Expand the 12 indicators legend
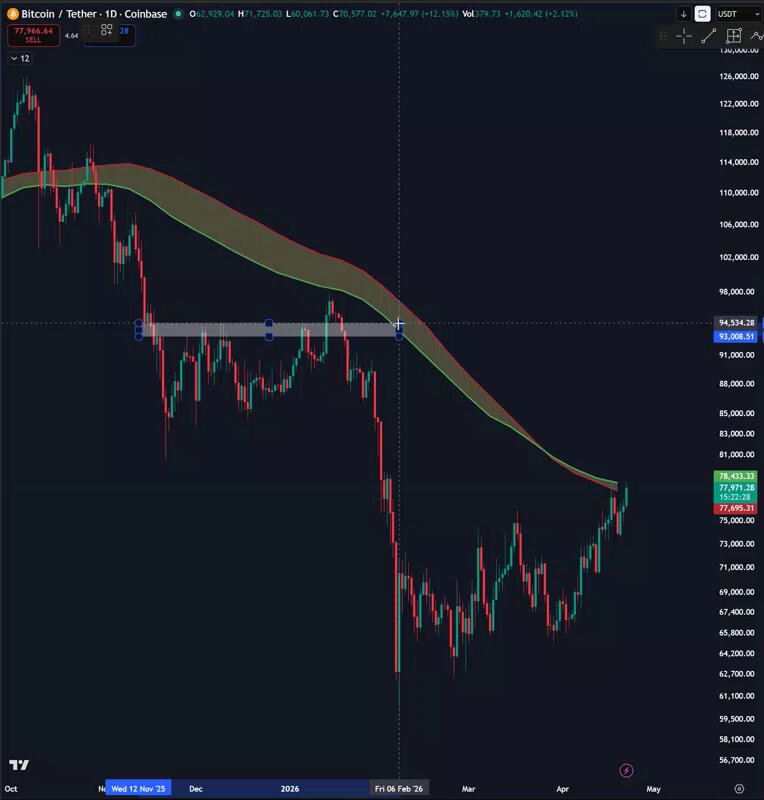The height and width of the screenshot is (800, 764). [20, 59]
